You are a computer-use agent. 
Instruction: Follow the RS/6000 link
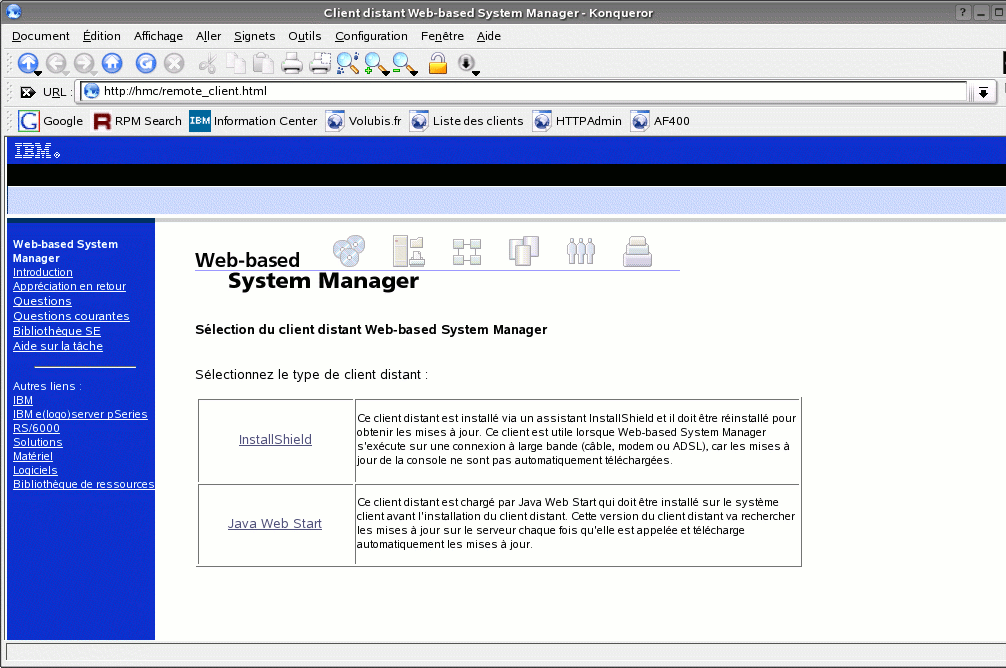[x=36, y=428]
